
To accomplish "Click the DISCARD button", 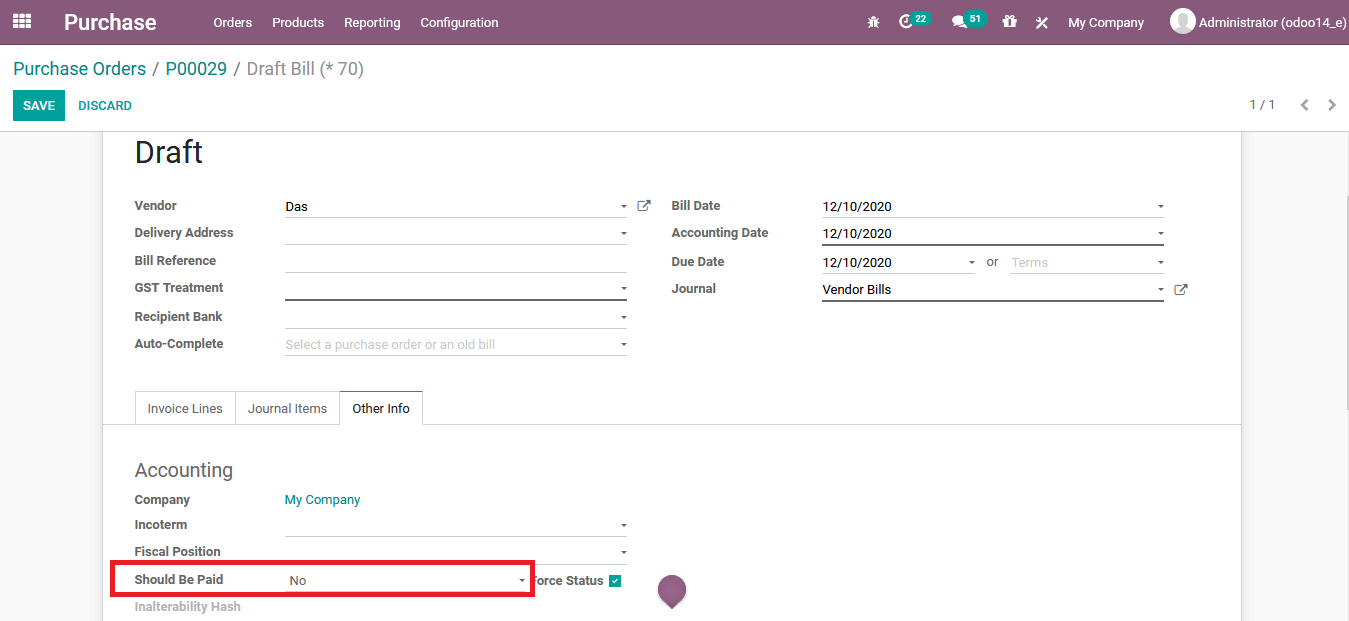I will click(x=105, y=105).
